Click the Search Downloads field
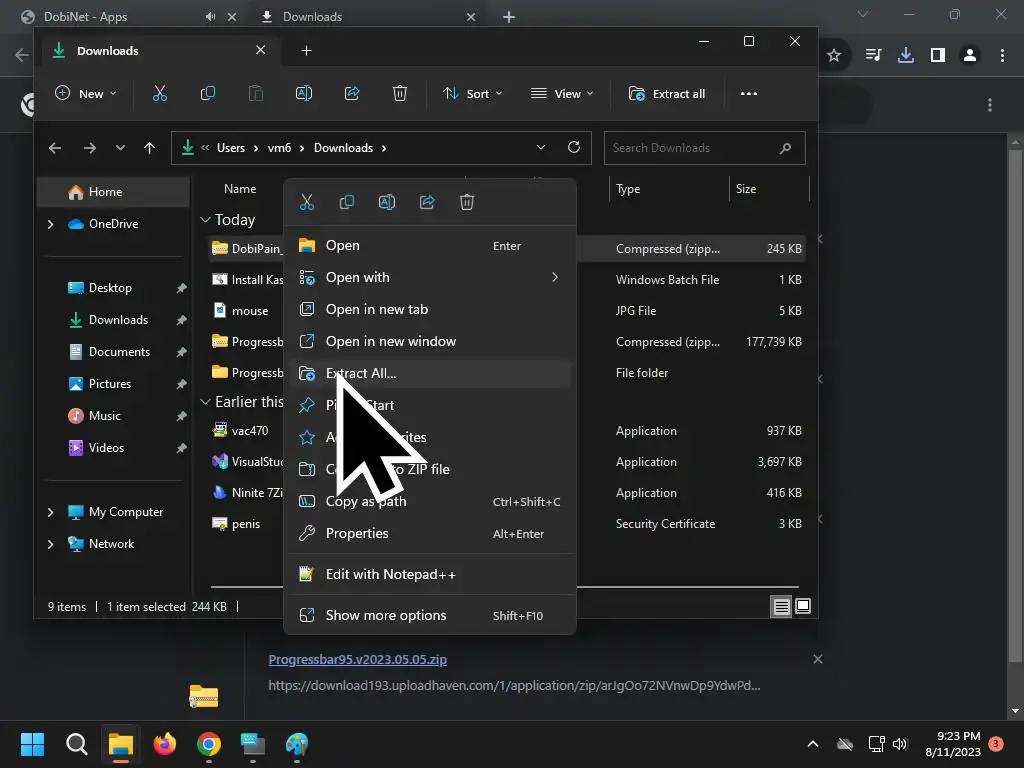This screenshot has width=1024, height=768. pos(704,148)
